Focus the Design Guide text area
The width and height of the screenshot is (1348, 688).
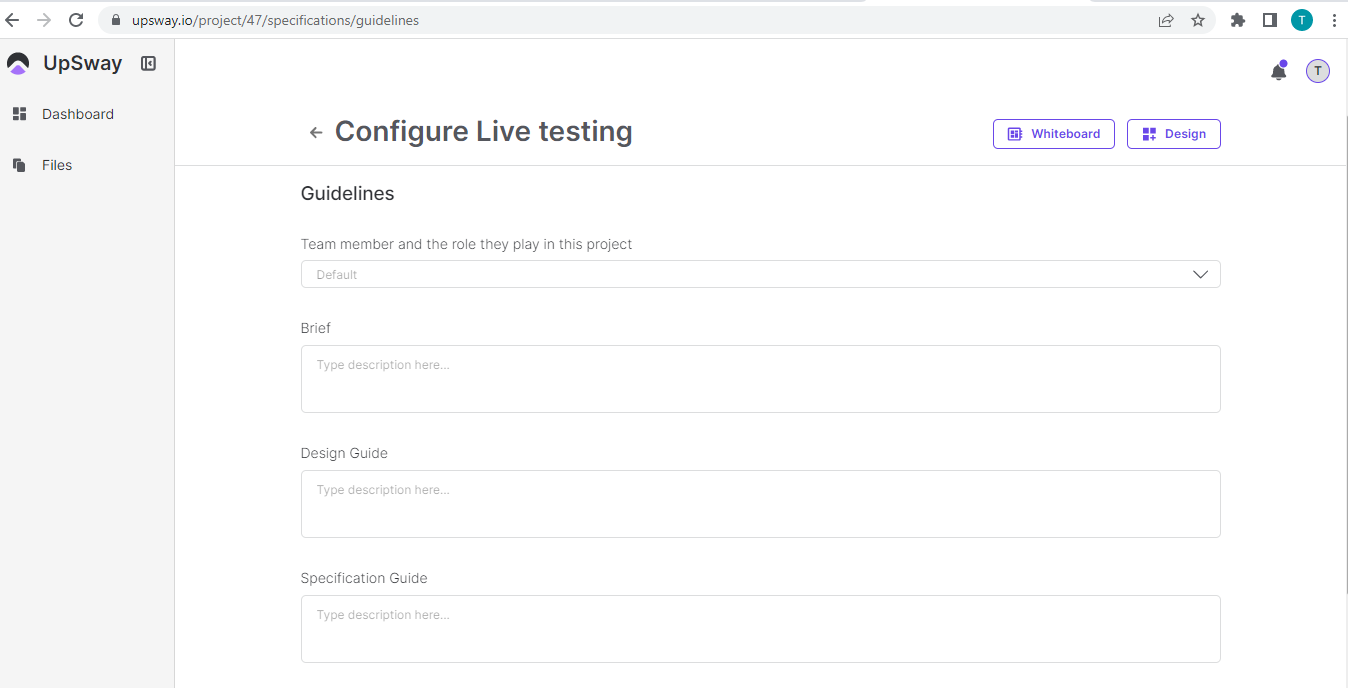coord(760,504)
